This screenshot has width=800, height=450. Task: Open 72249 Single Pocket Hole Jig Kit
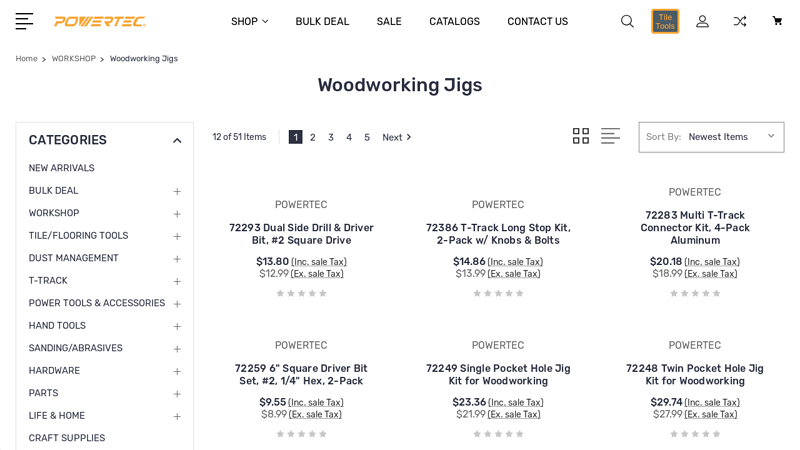click(x=498, y=374)
